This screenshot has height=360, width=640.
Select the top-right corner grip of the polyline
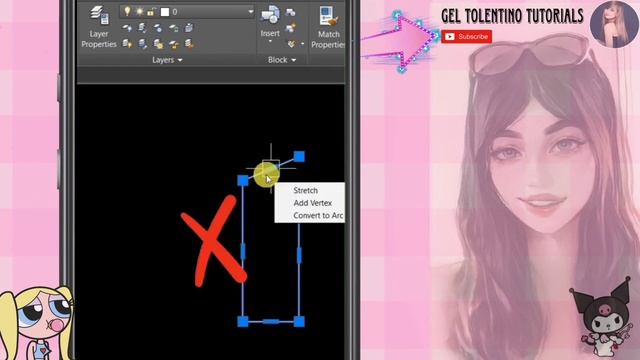[x=299, y=156]
